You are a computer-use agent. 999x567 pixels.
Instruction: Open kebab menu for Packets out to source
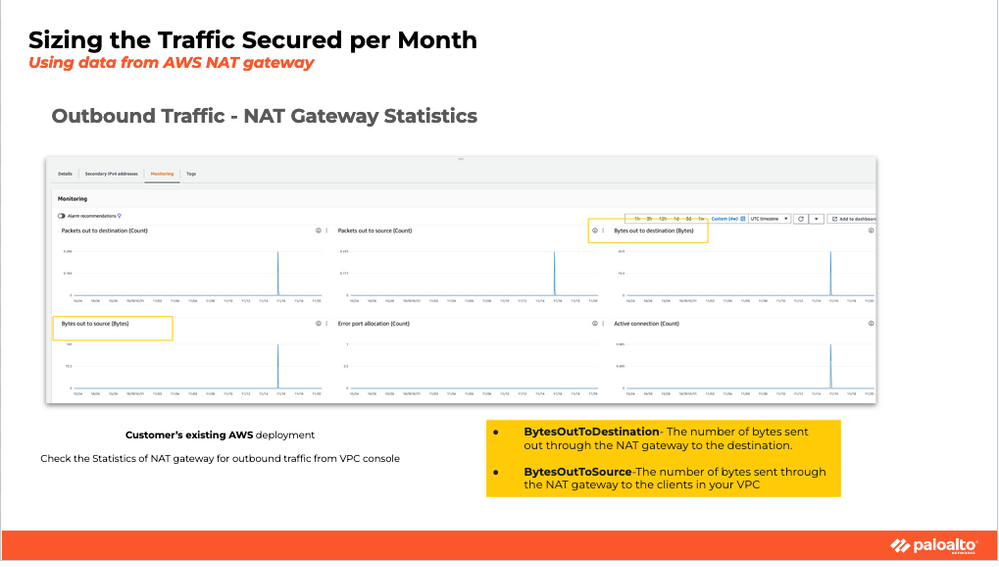(602, 231)
